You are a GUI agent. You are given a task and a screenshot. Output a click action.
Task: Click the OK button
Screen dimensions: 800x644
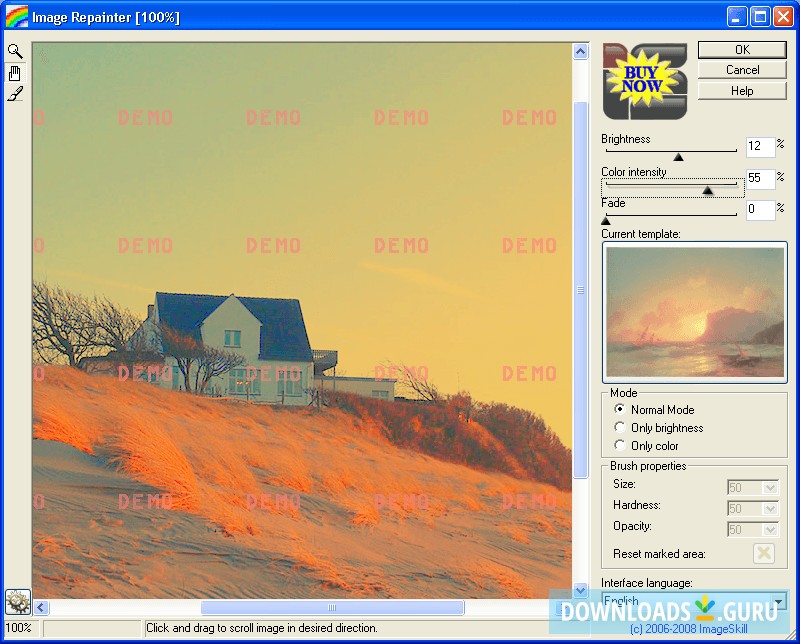[742, 49]
